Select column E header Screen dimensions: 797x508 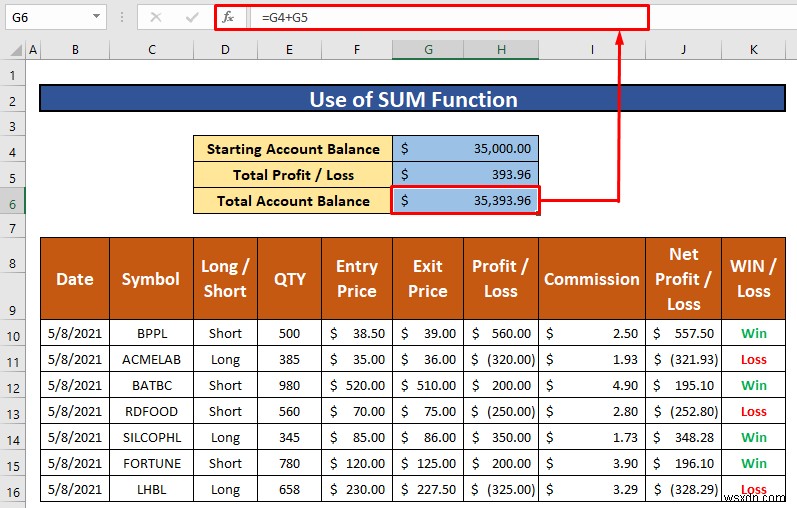point(289,50)
